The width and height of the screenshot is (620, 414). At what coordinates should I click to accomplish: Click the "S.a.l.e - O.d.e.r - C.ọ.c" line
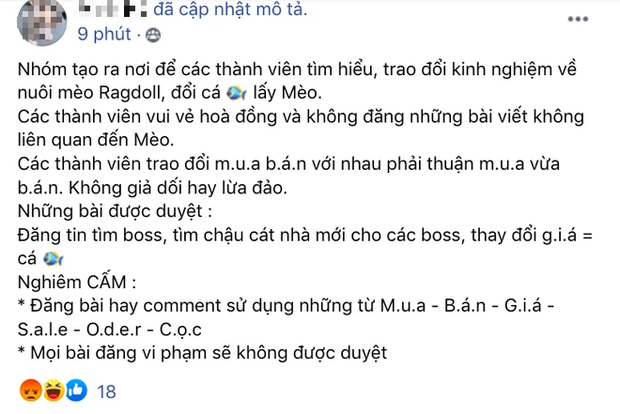pos(110,330)
